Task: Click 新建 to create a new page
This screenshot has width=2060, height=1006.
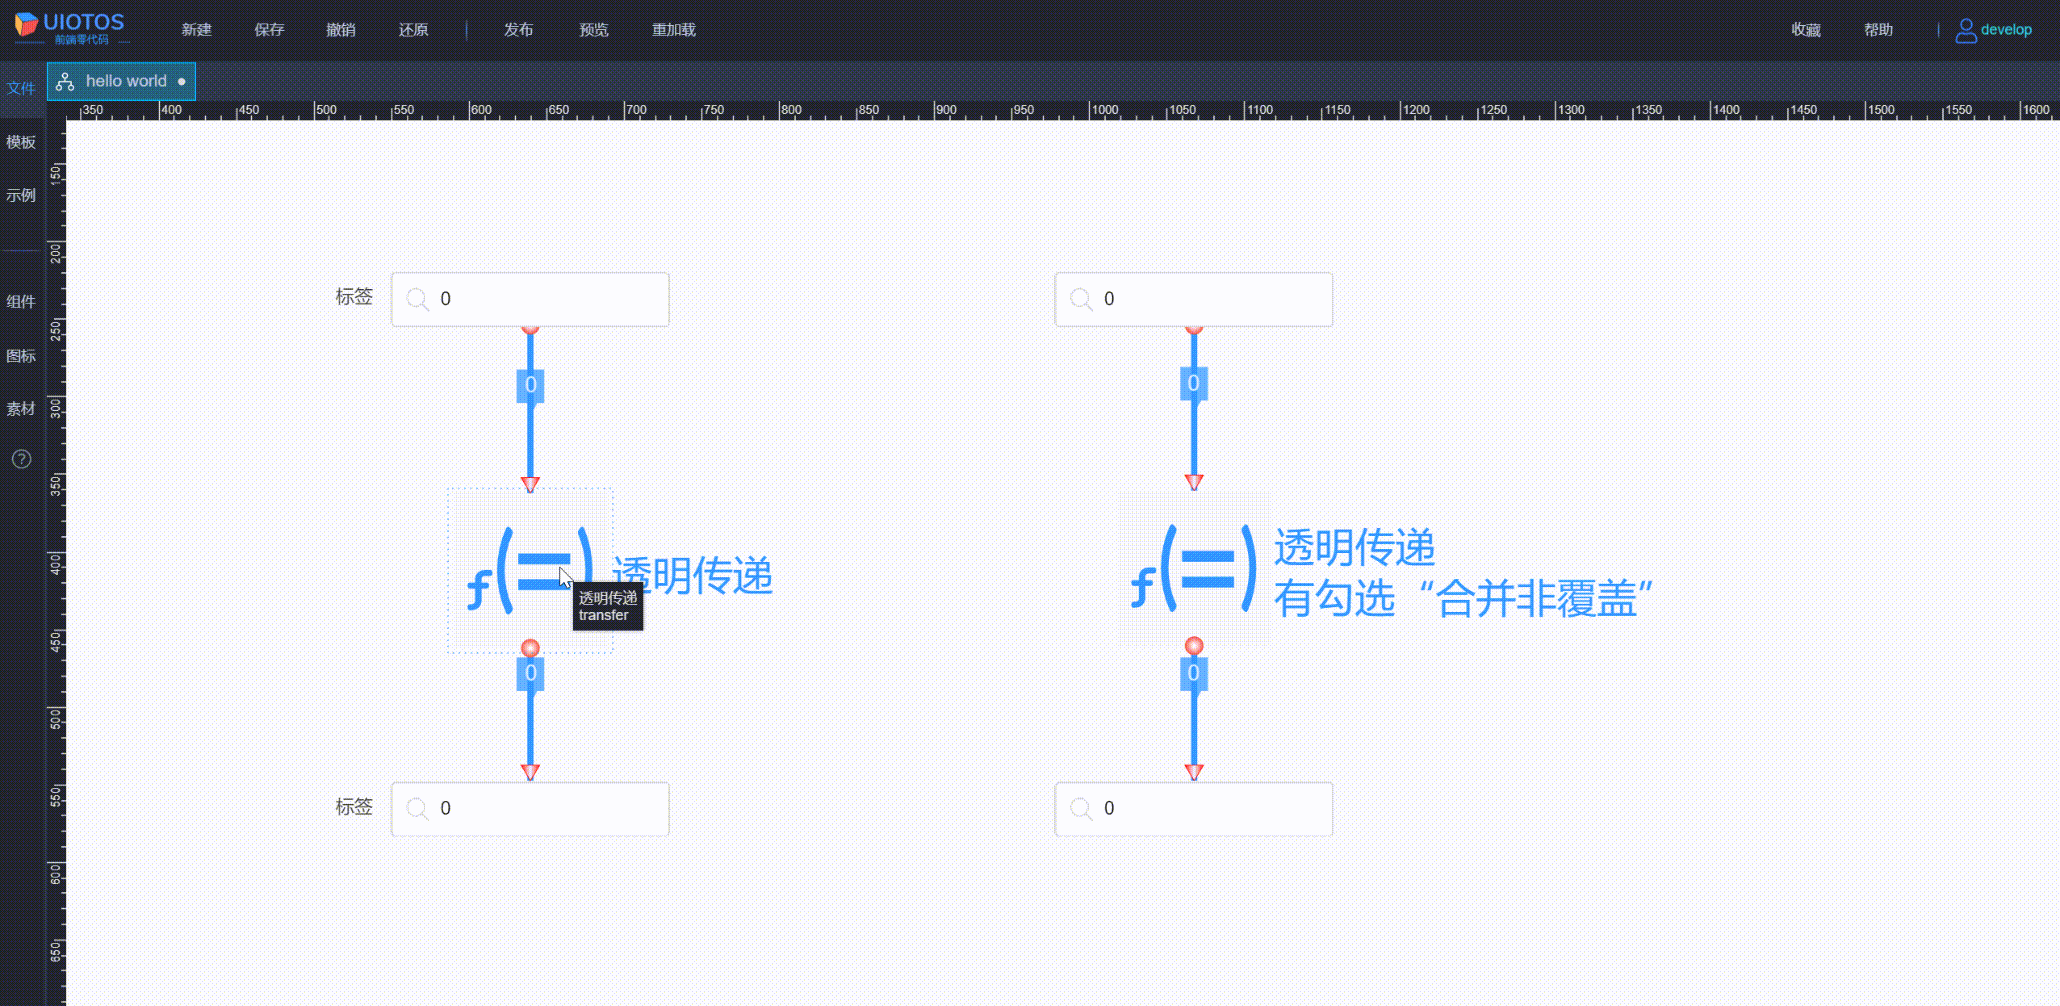Action: (196, 30)
